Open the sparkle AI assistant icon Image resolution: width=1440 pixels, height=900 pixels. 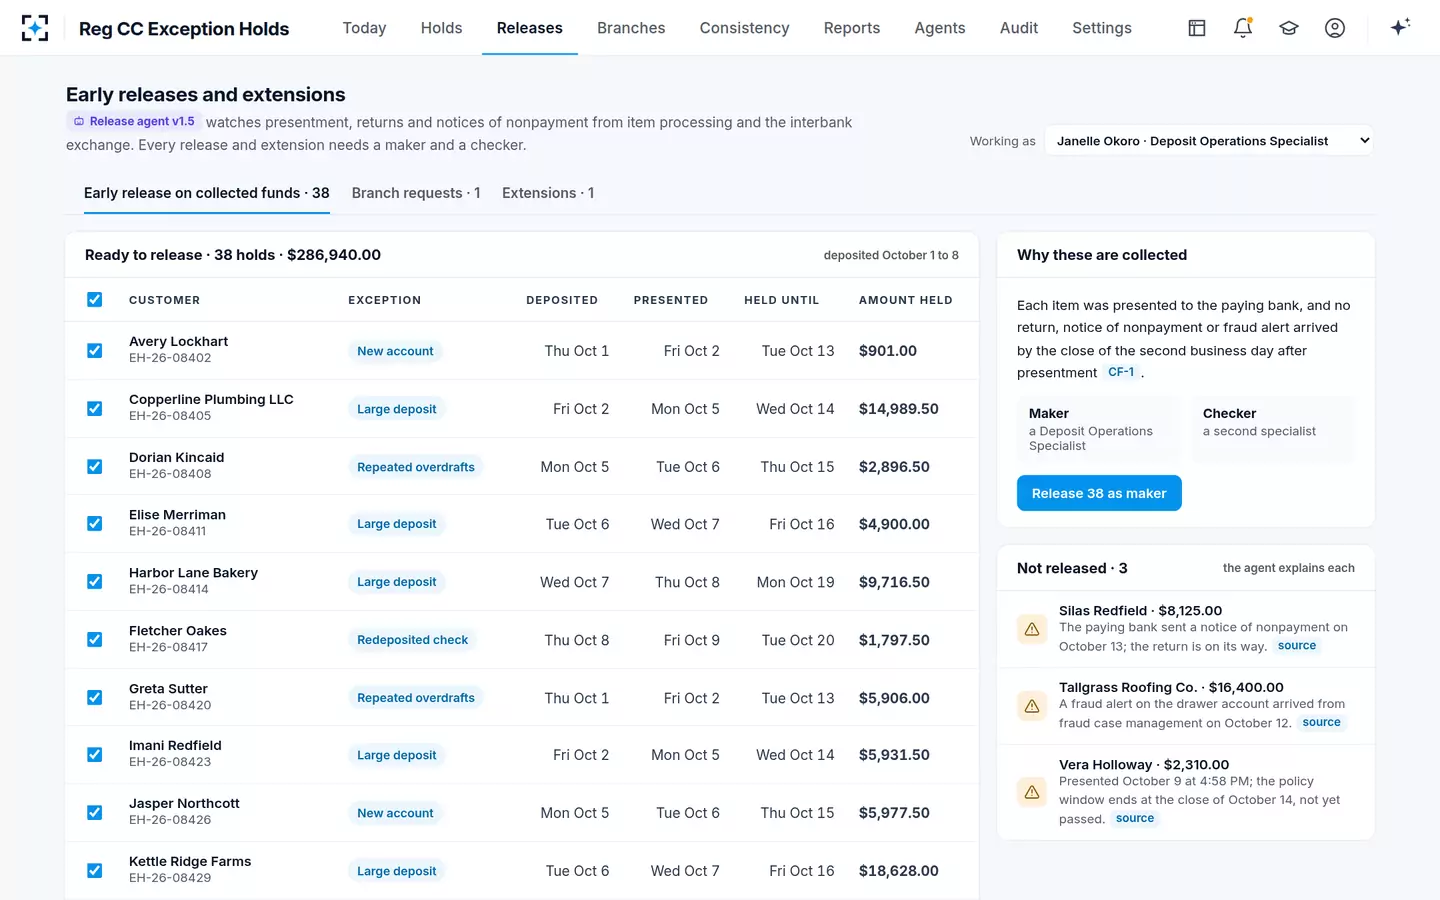pos(1400,27)
